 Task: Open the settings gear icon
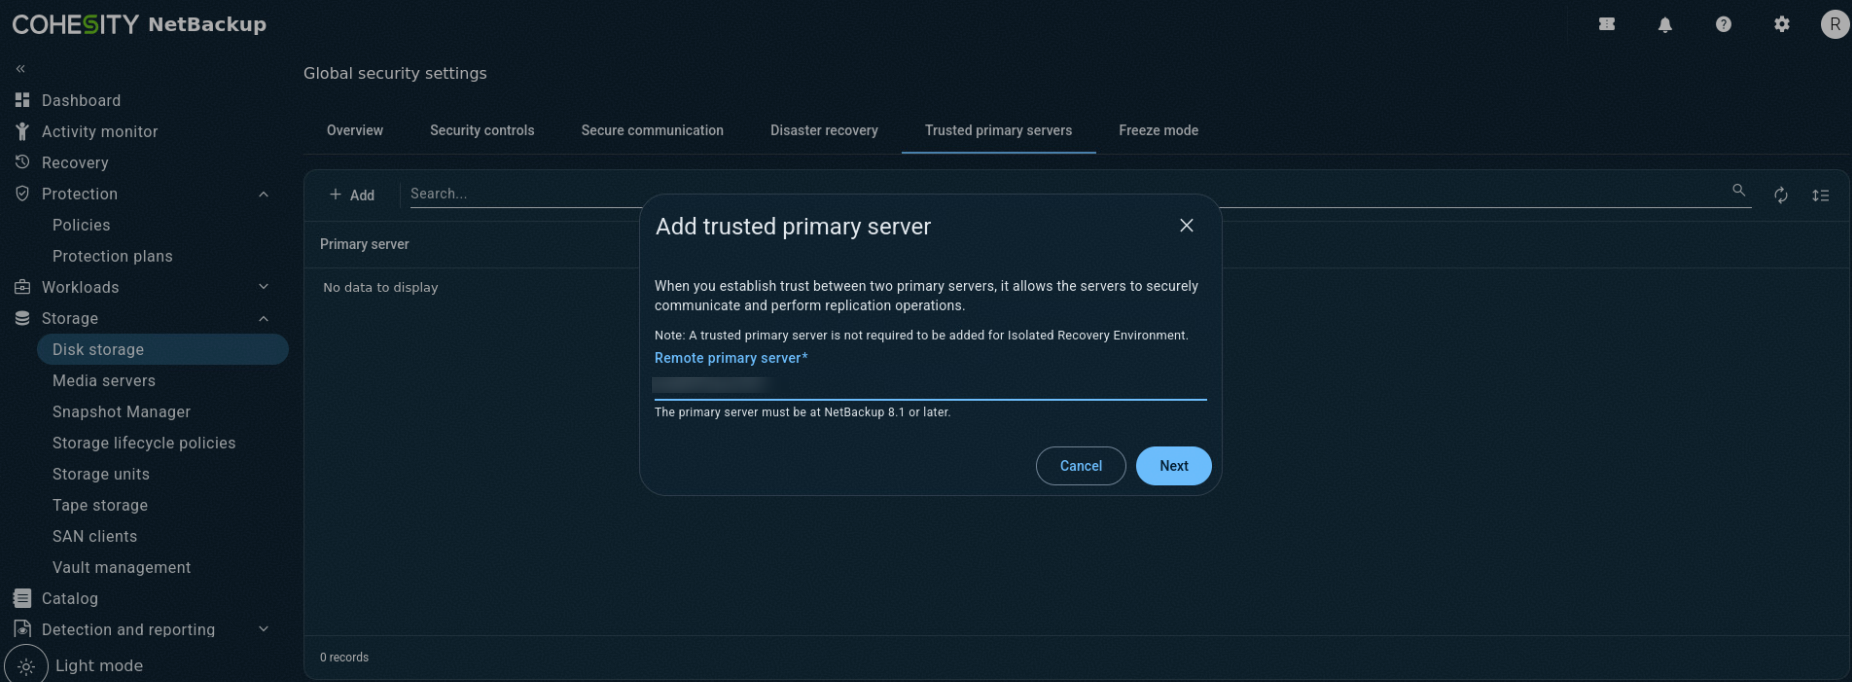coord(1782,25)
